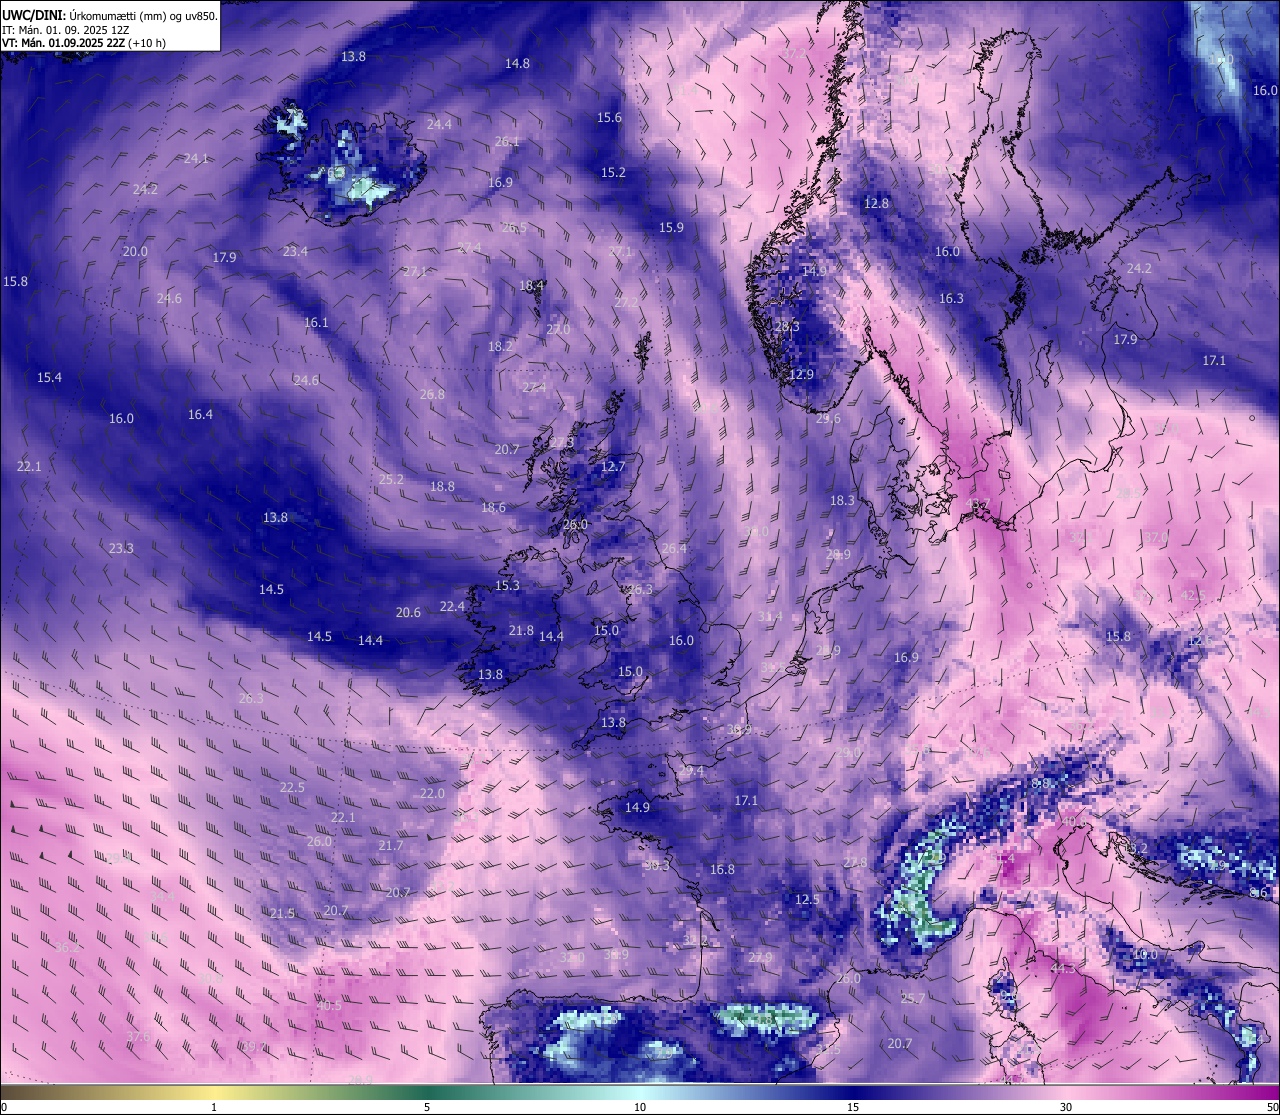The width and height of the screenshot is (1280, 1115).
Task: Click the map value 44.3 near Italy
Action: coord(1063,968)
